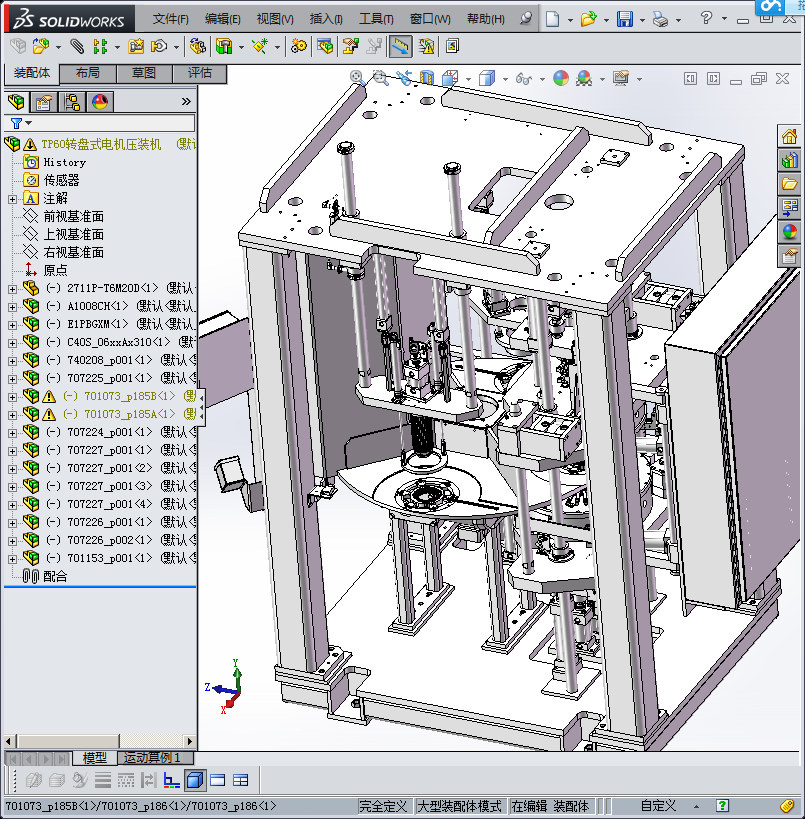Switch to the PropertyManager tab icon
This screenshot has width=805, height=819.
click(x=43, y=101)
